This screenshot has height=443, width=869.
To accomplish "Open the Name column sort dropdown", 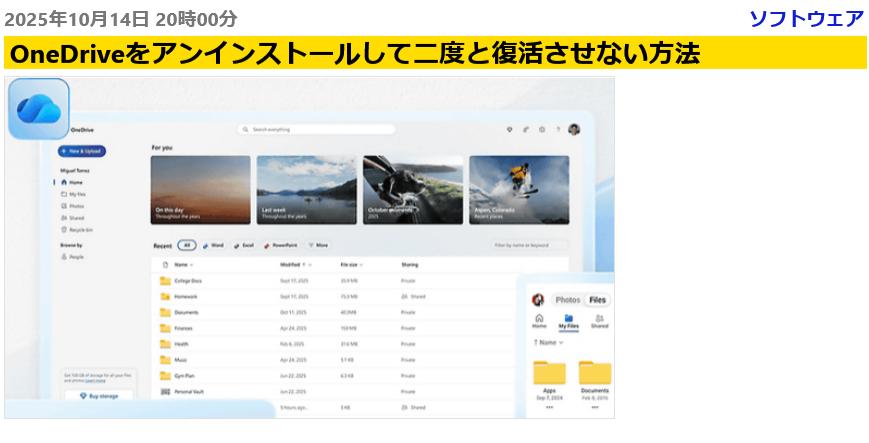I will 183,265.
